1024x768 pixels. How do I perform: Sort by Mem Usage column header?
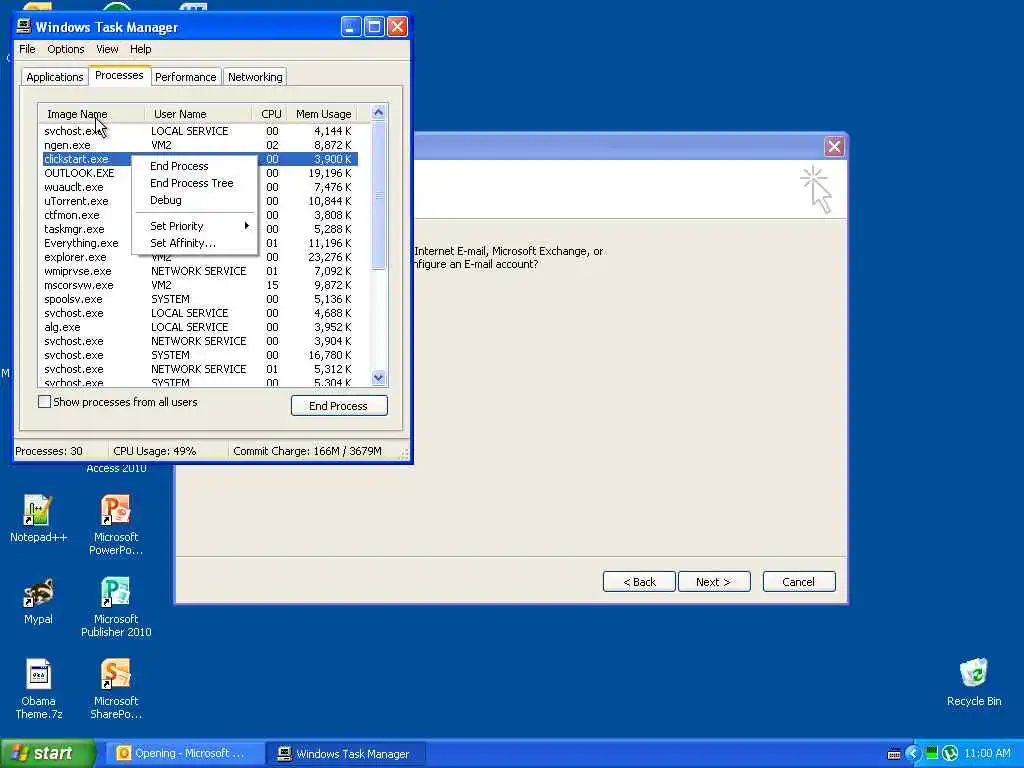point(323,114)
